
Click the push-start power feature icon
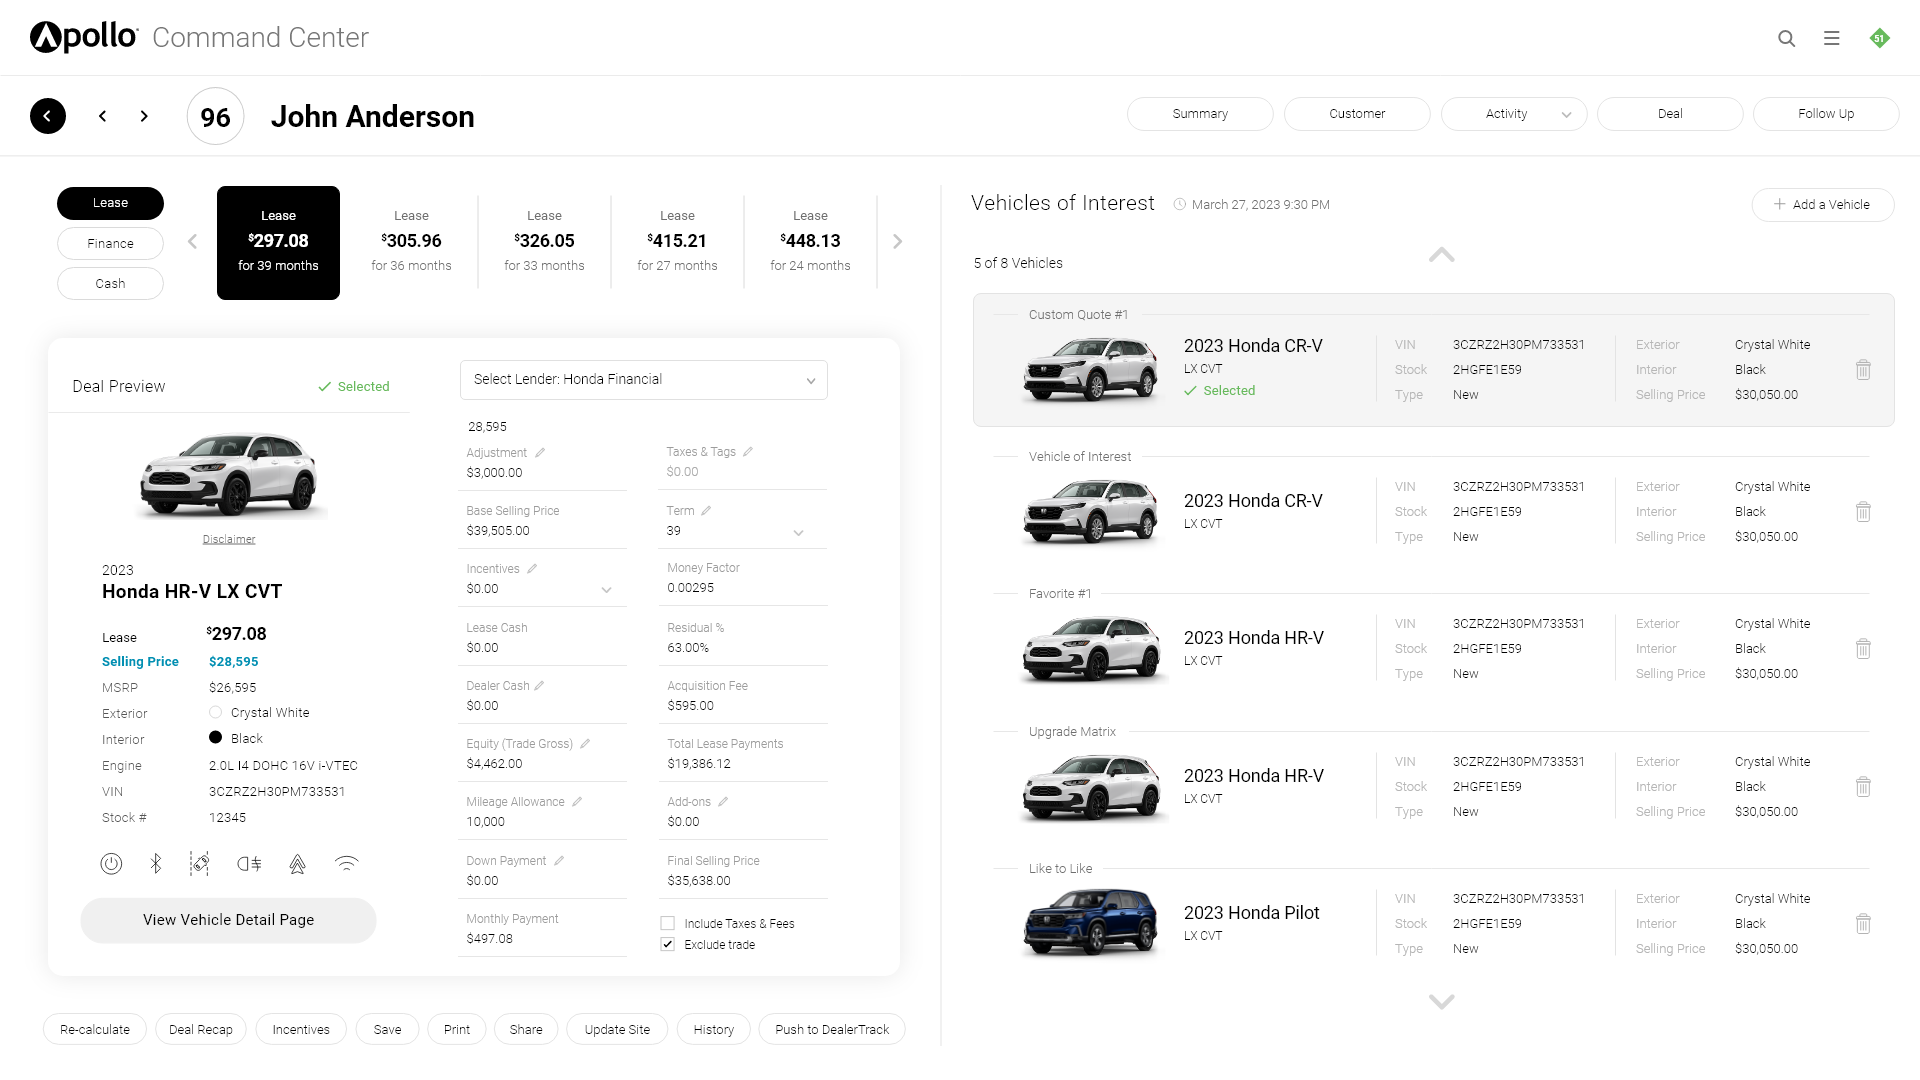coord(111,863)
